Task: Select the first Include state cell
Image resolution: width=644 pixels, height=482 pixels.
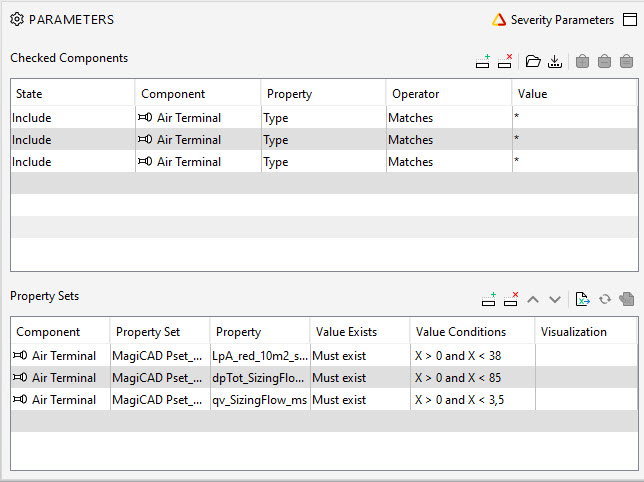Action: click(72, 118)
